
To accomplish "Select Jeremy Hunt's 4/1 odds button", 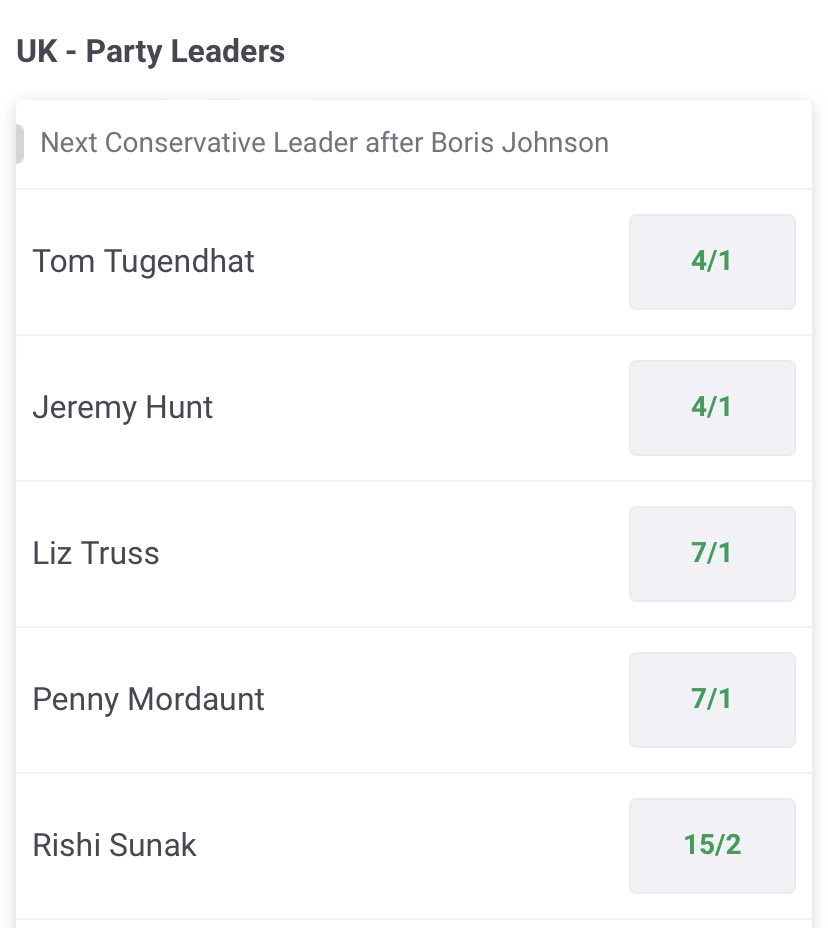I will click(x=712, y=408).
